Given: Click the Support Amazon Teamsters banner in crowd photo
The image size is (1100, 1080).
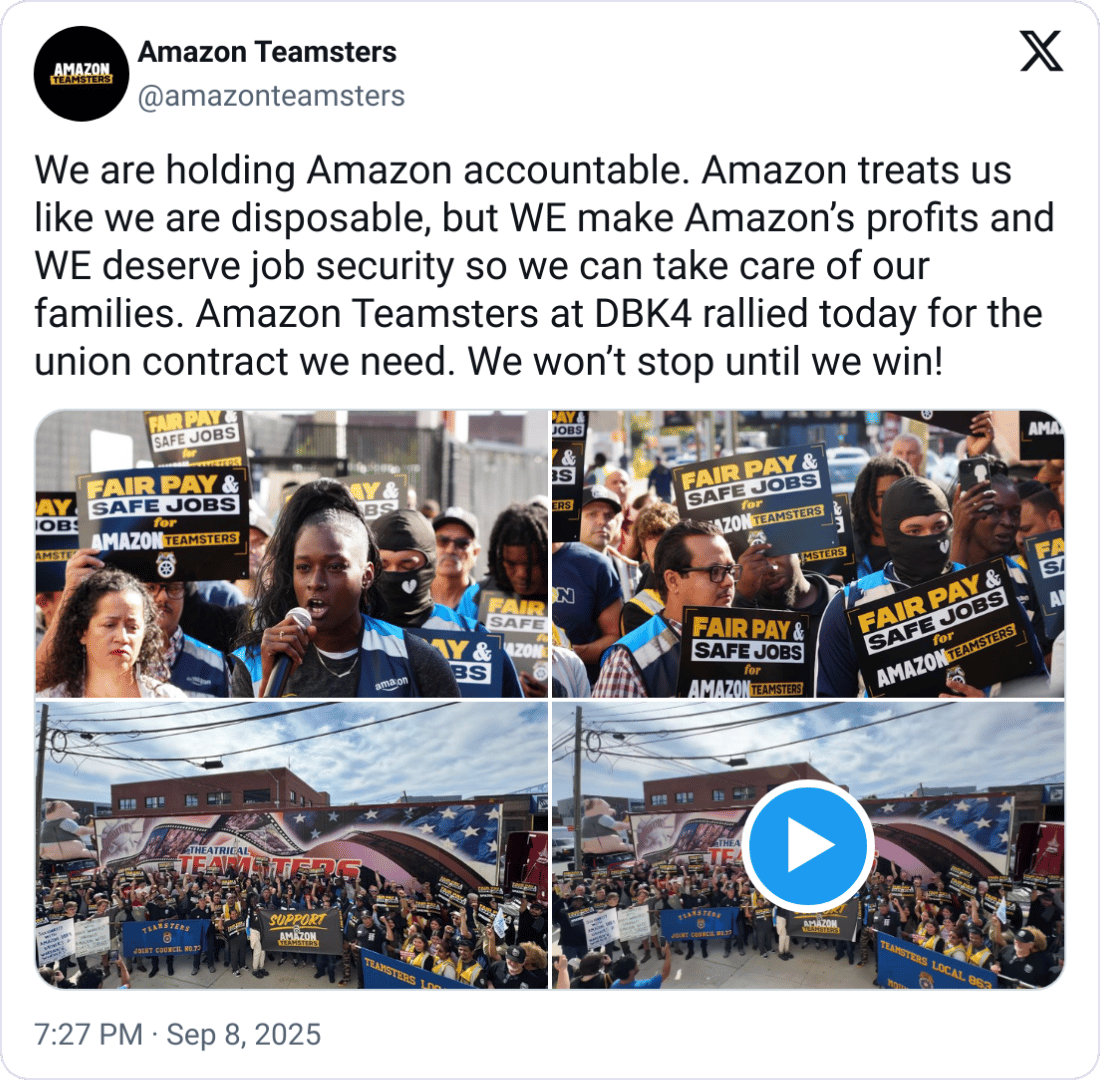Looking at the screenshot, I should pos(299,930).
